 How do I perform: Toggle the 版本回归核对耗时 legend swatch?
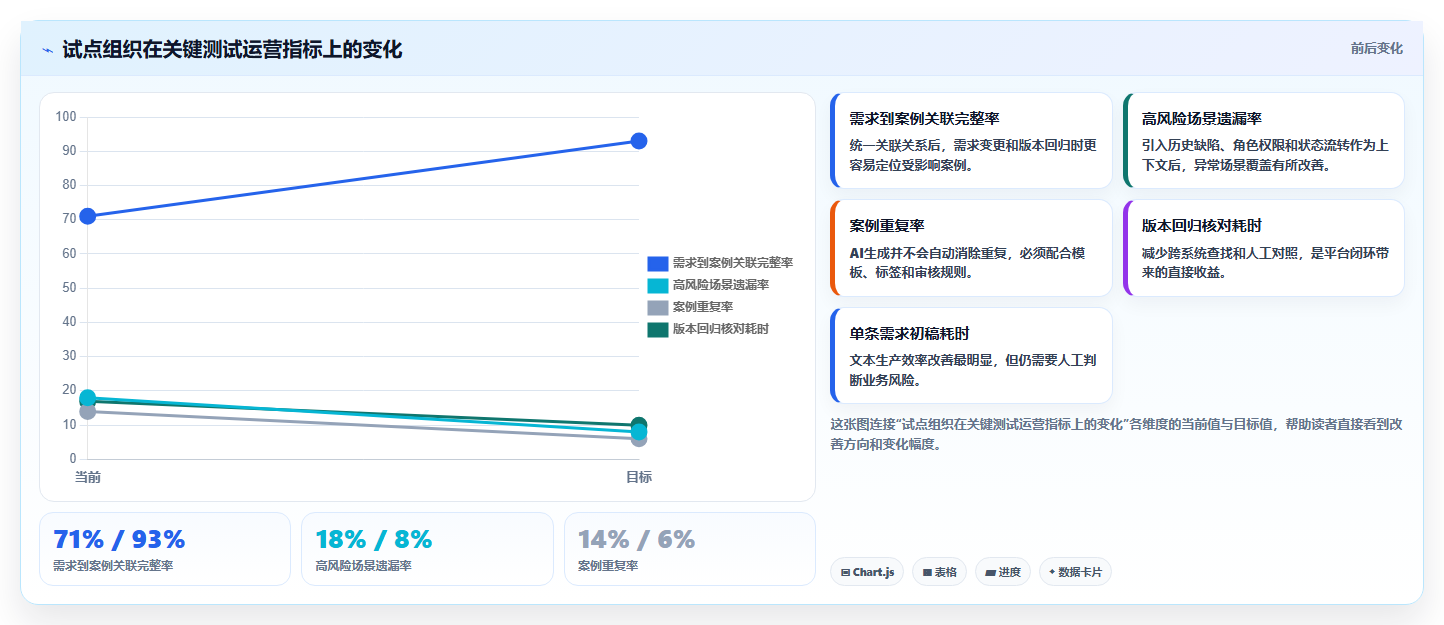tap(657, 329)
